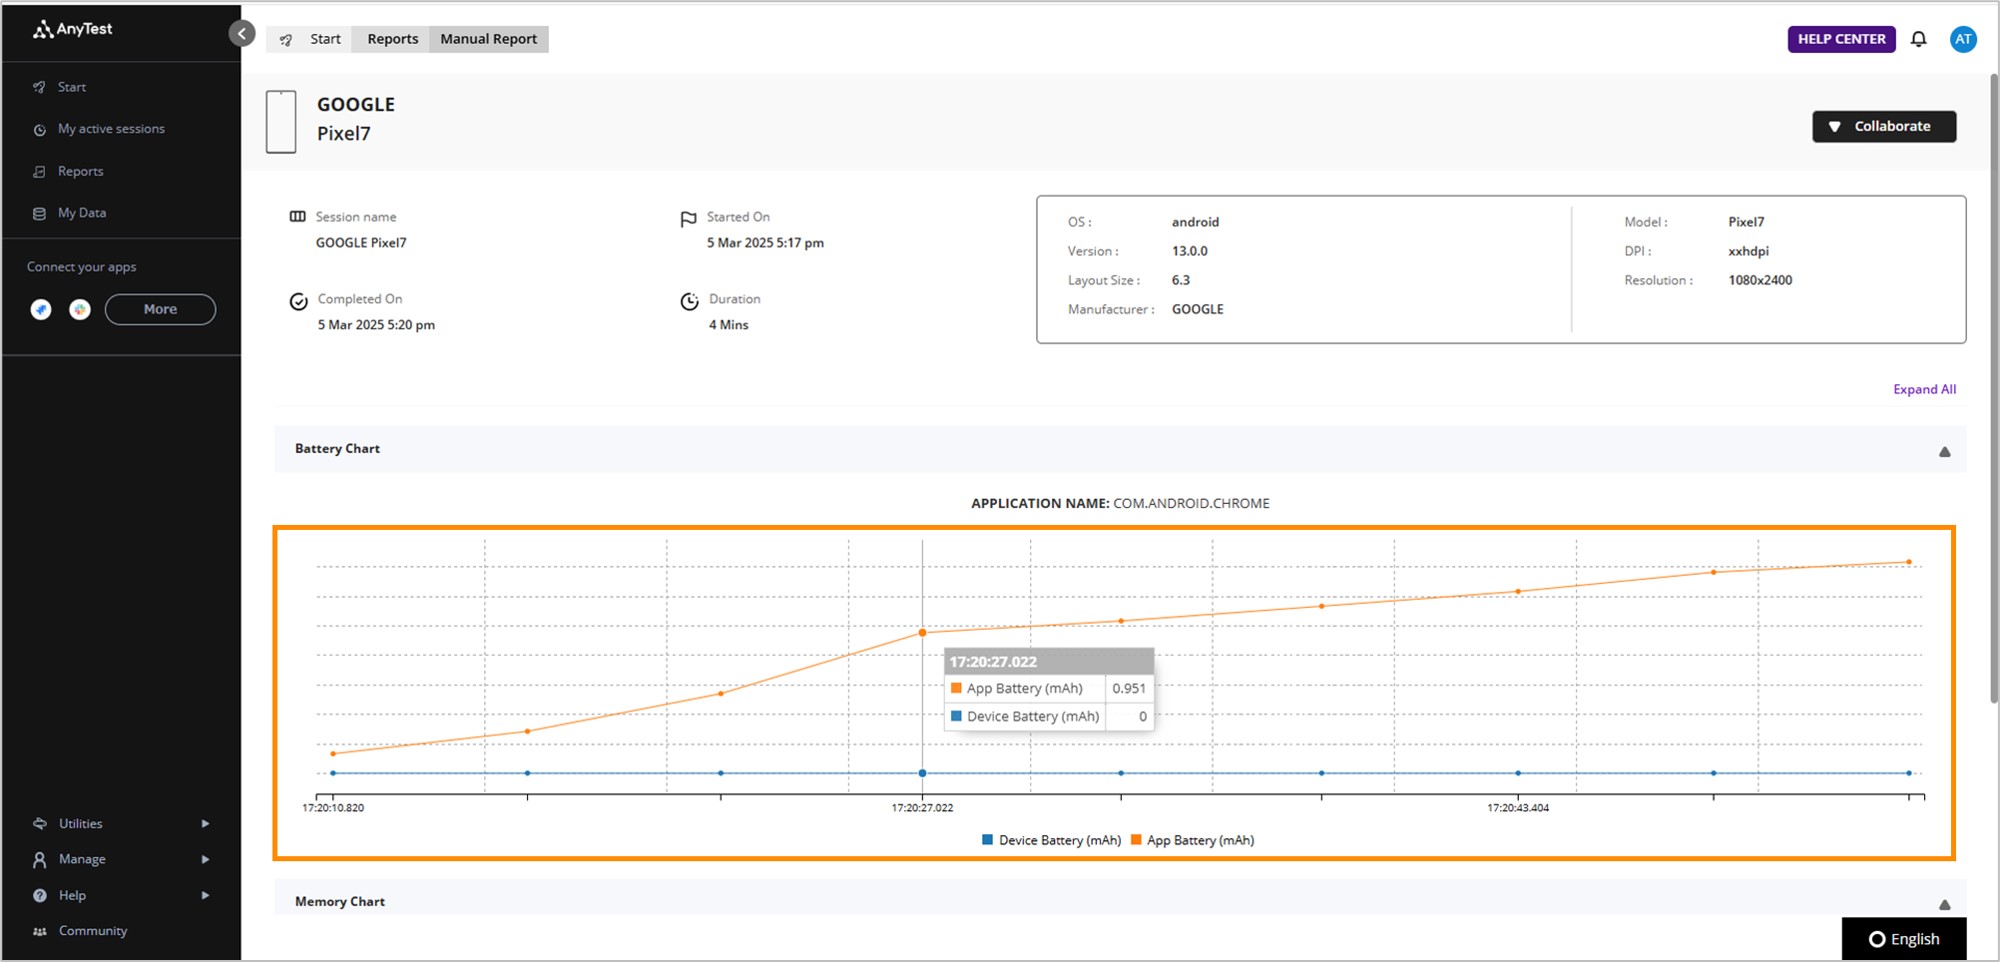Screen dimensions: 2000x962
Task: Click the AnyTest logo
Action: (x=72, y=29)
